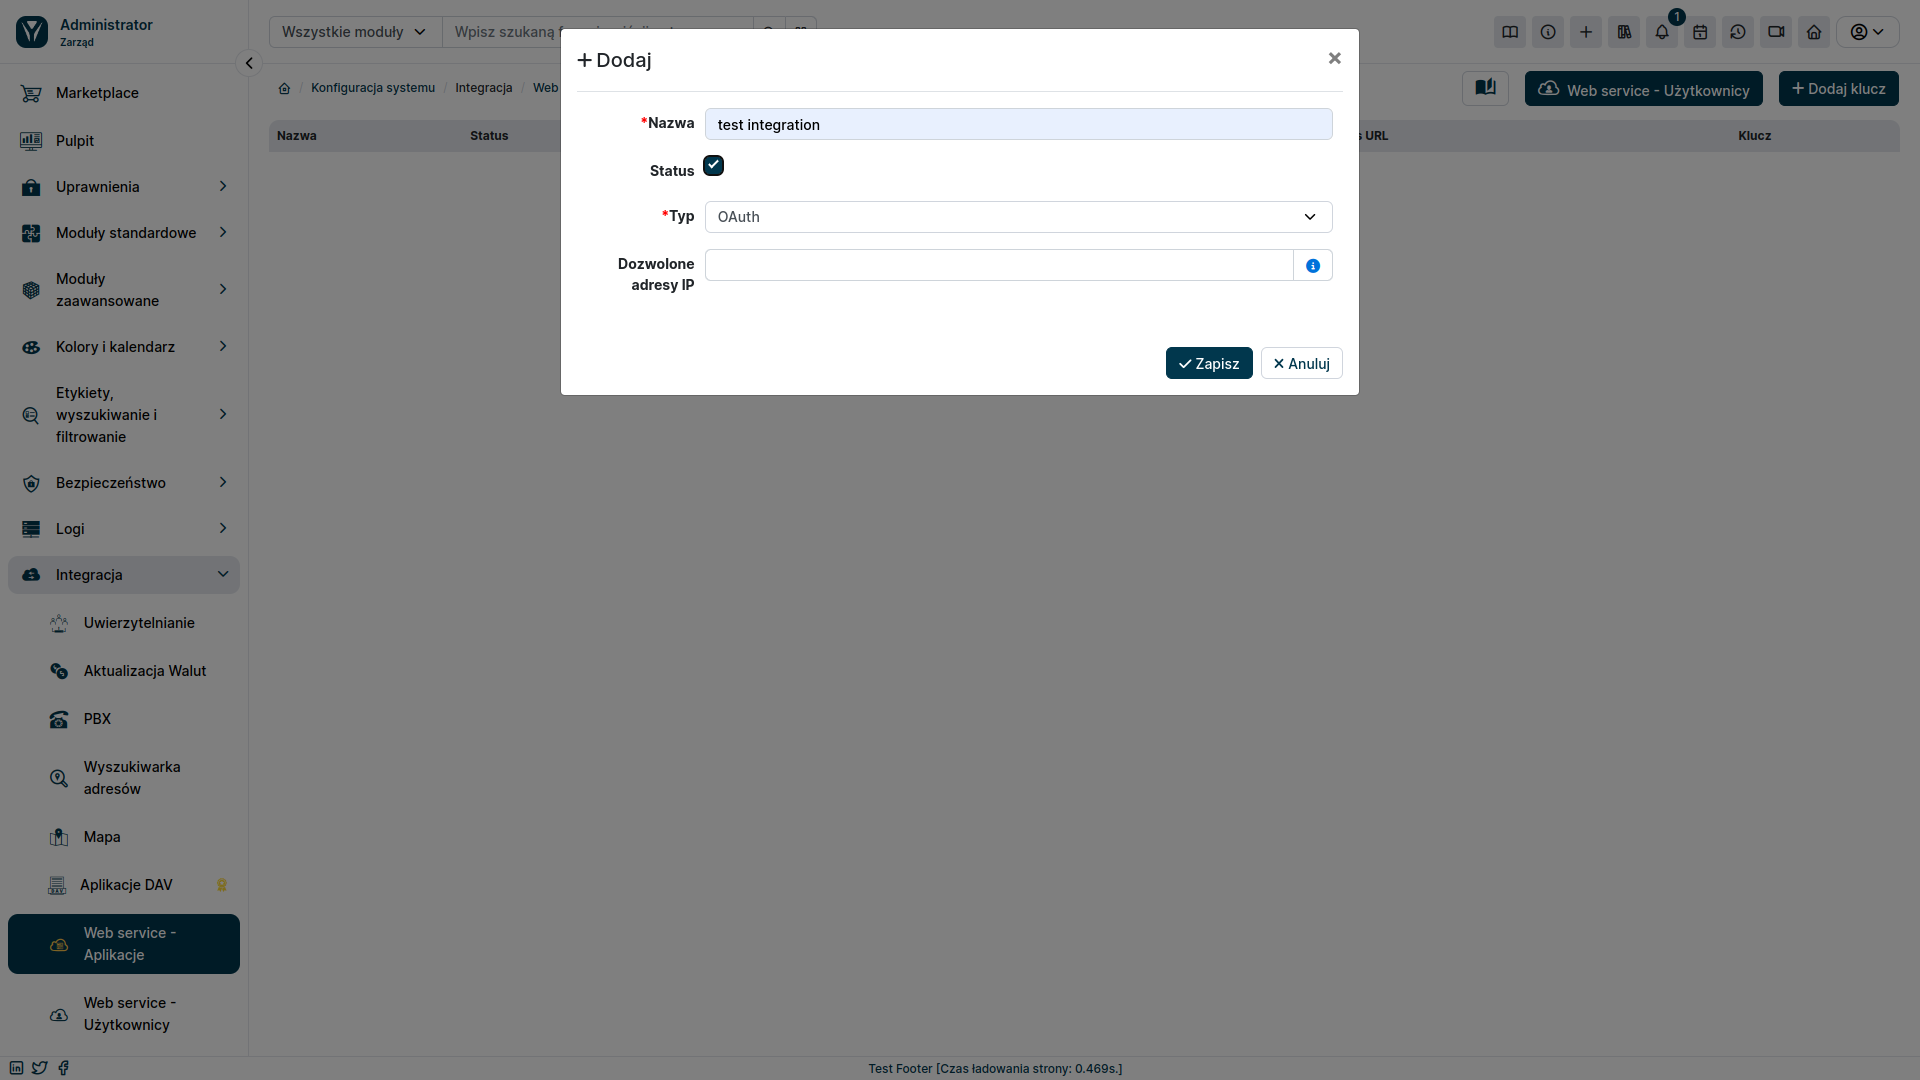Open the Moduły zaawansowane menu
The image size is (1920, 1080).
(x=127, y=289)
